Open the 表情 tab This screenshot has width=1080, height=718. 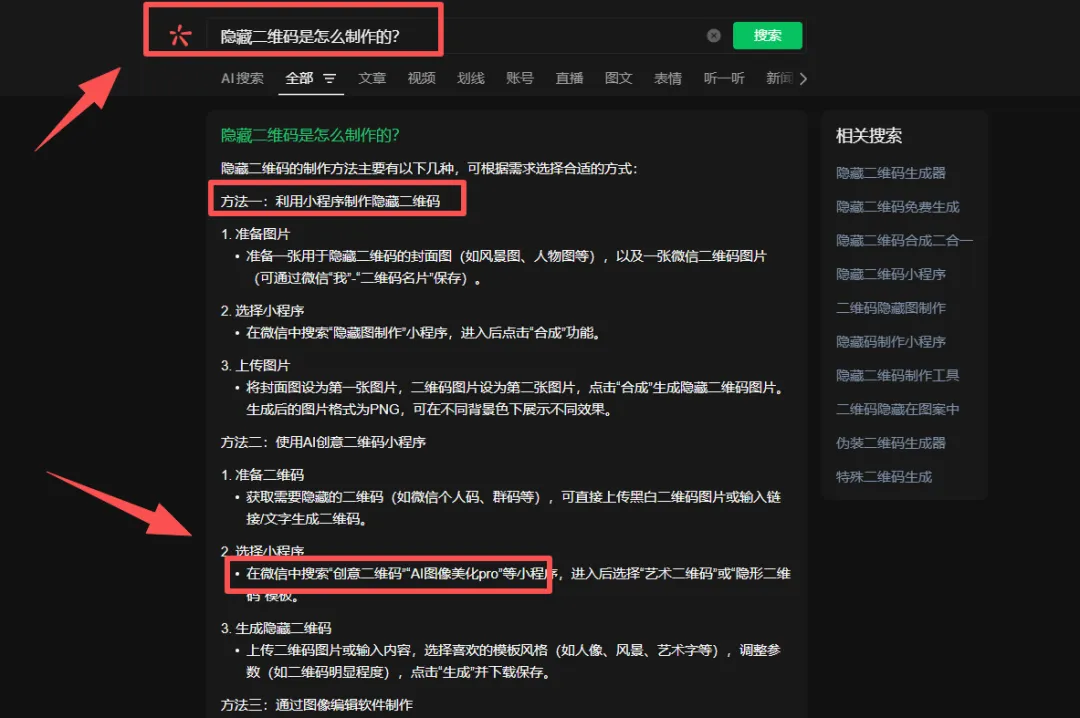pyautogui.click(x=667, y=79)
